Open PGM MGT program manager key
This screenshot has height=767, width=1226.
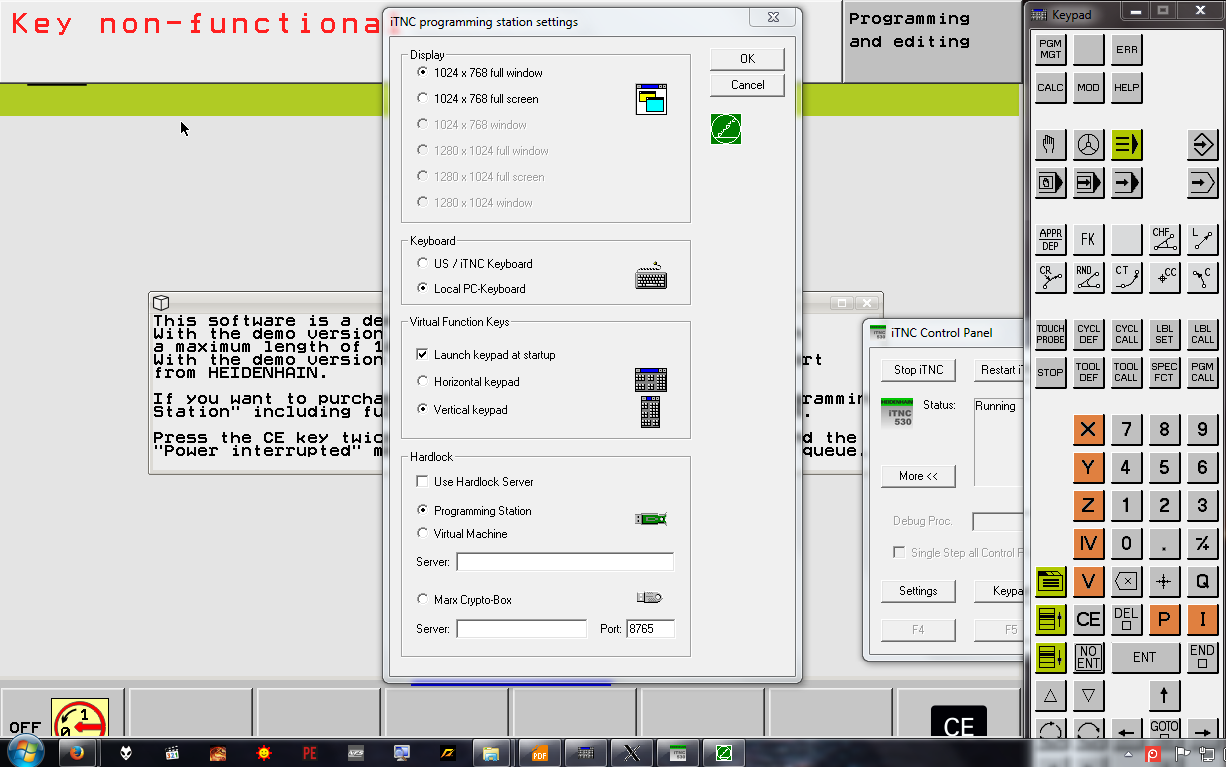(1050, 49)
